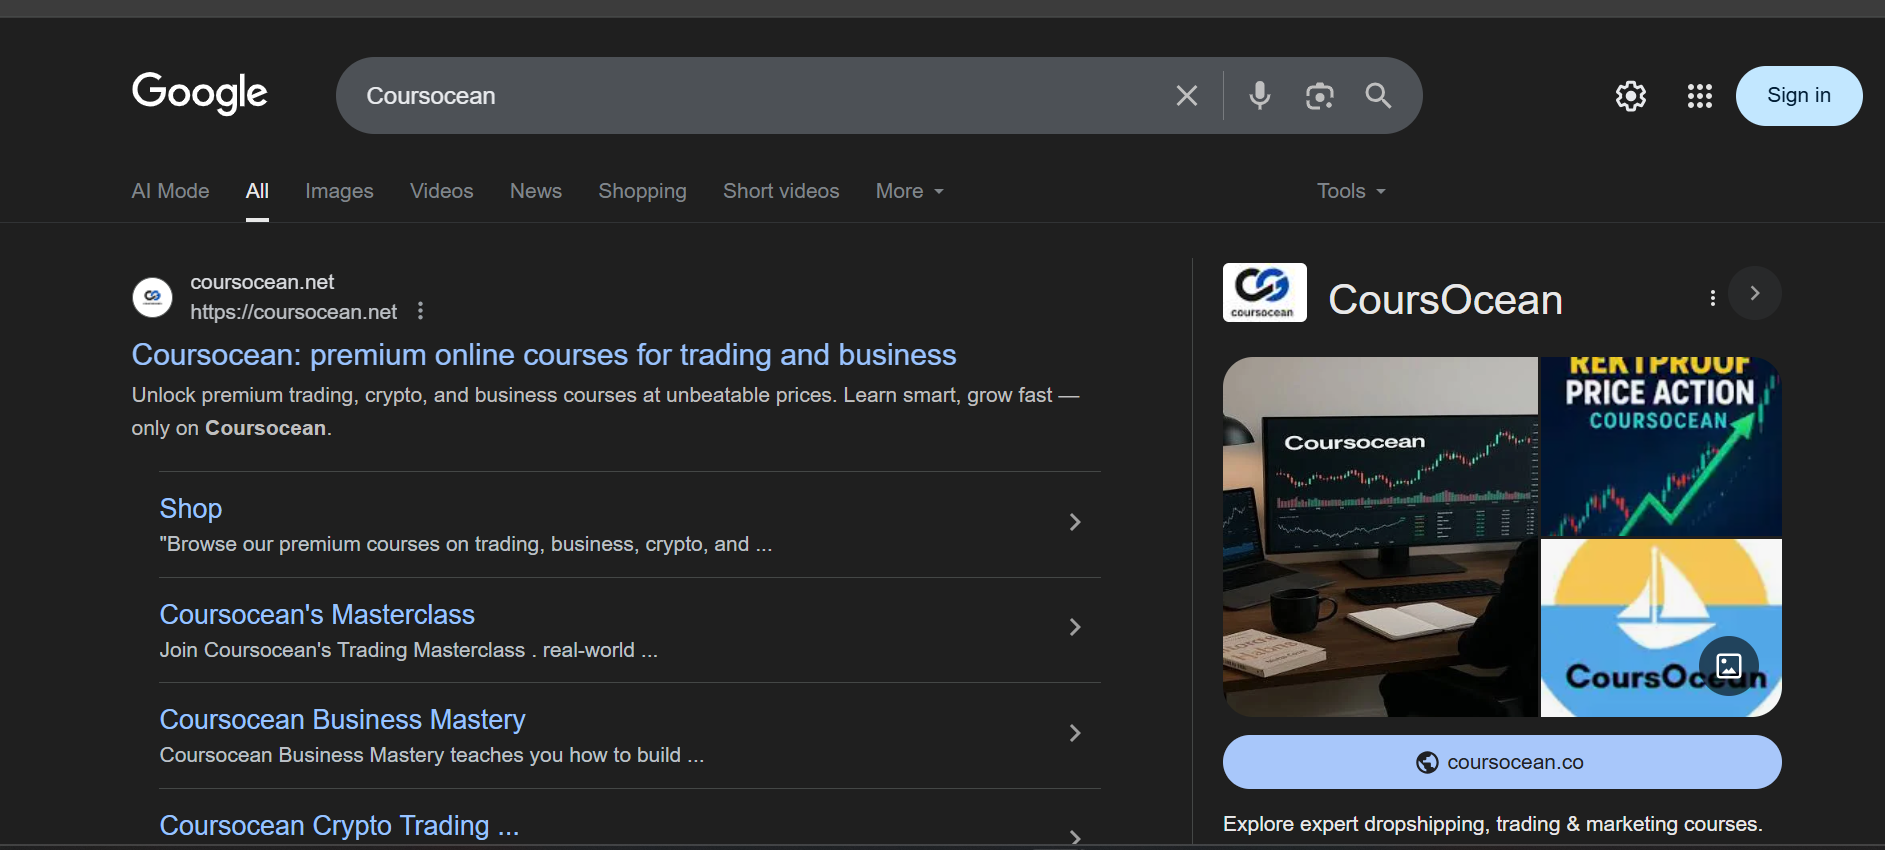The width and height of the screenshot is (1885, 850).
Task: Click three-dot menu beside coursocean.net URL
Action: coord(421,311)
